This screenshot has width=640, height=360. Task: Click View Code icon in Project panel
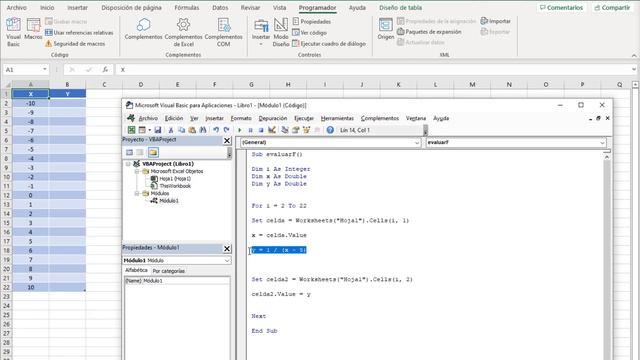(129, 152)
